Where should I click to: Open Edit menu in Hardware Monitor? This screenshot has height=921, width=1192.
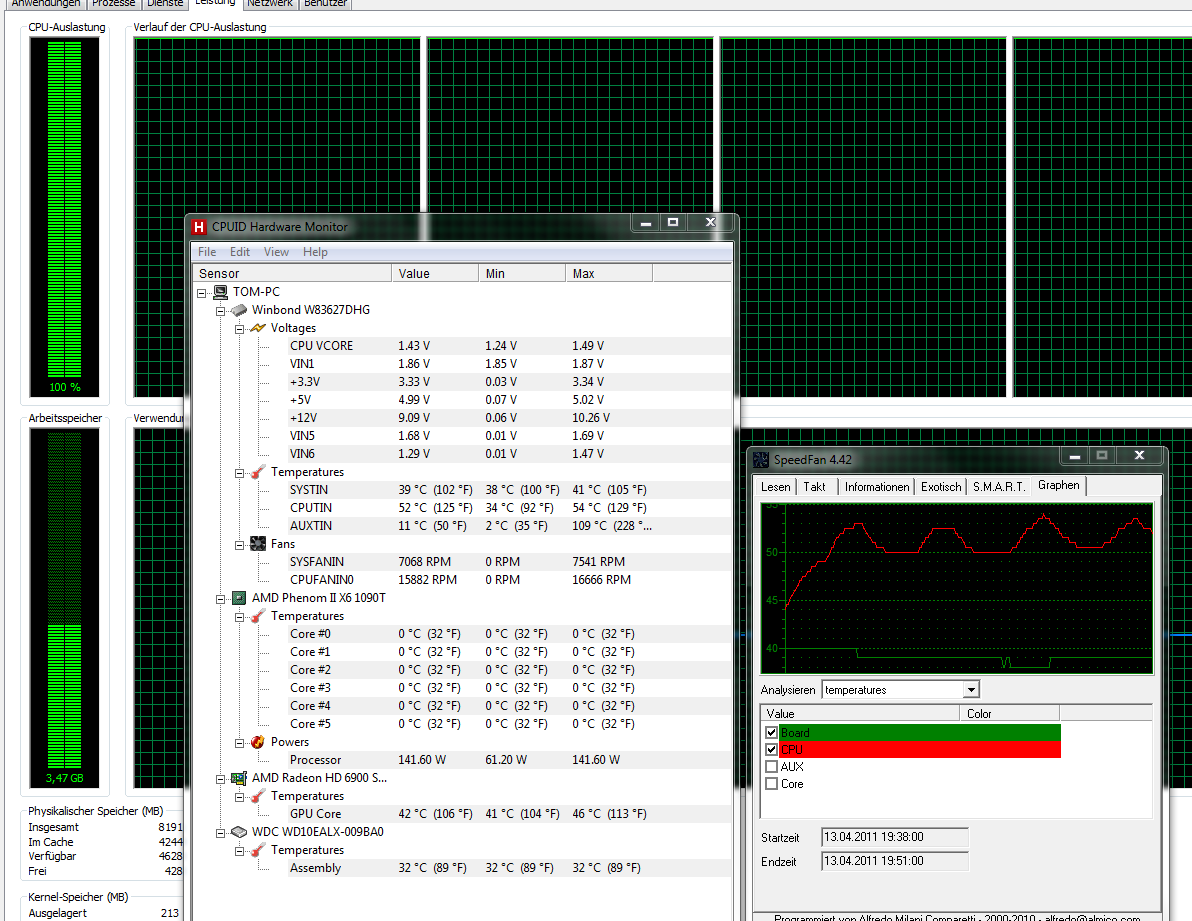tap(239, 252)
